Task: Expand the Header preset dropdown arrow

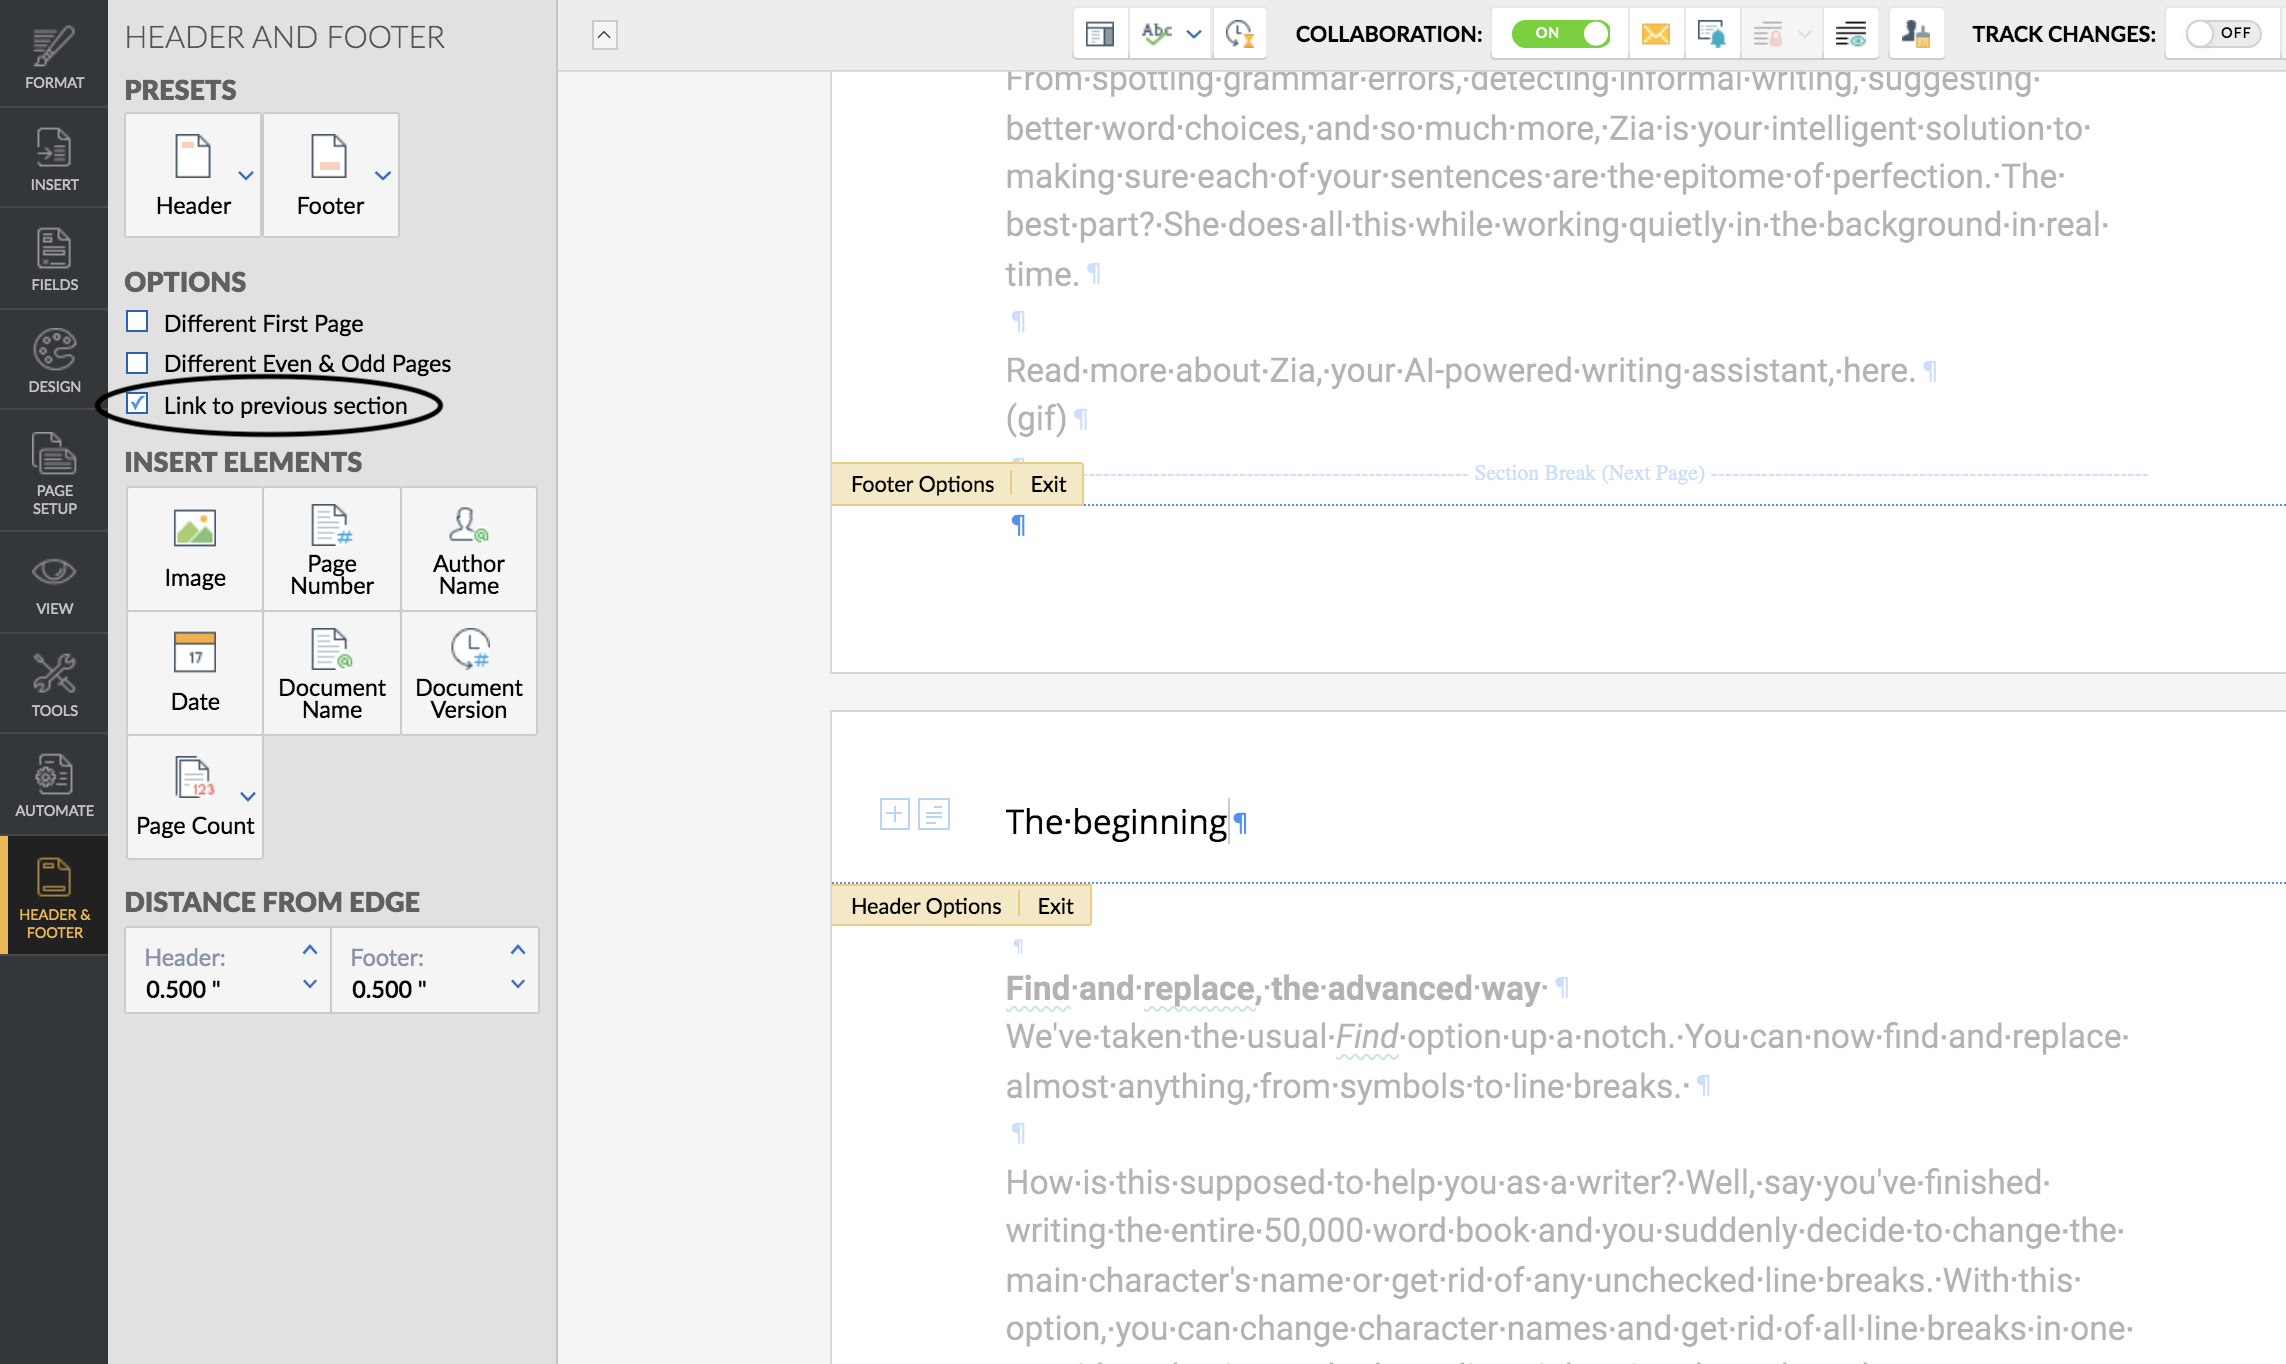Action: 246,176
